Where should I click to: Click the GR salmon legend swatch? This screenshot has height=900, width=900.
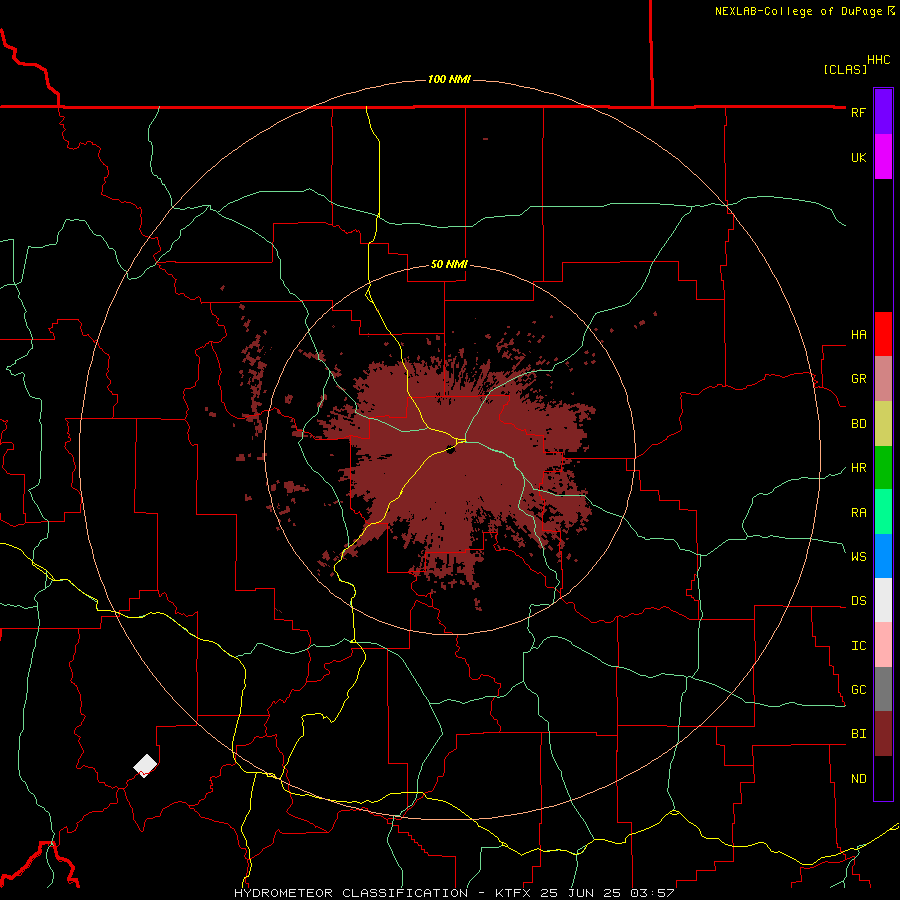883,378
